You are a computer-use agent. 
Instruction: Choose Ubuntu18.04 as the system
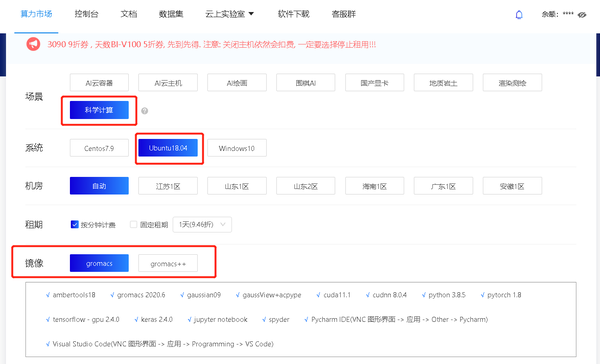pyautogui.click(x=168, y=148)
